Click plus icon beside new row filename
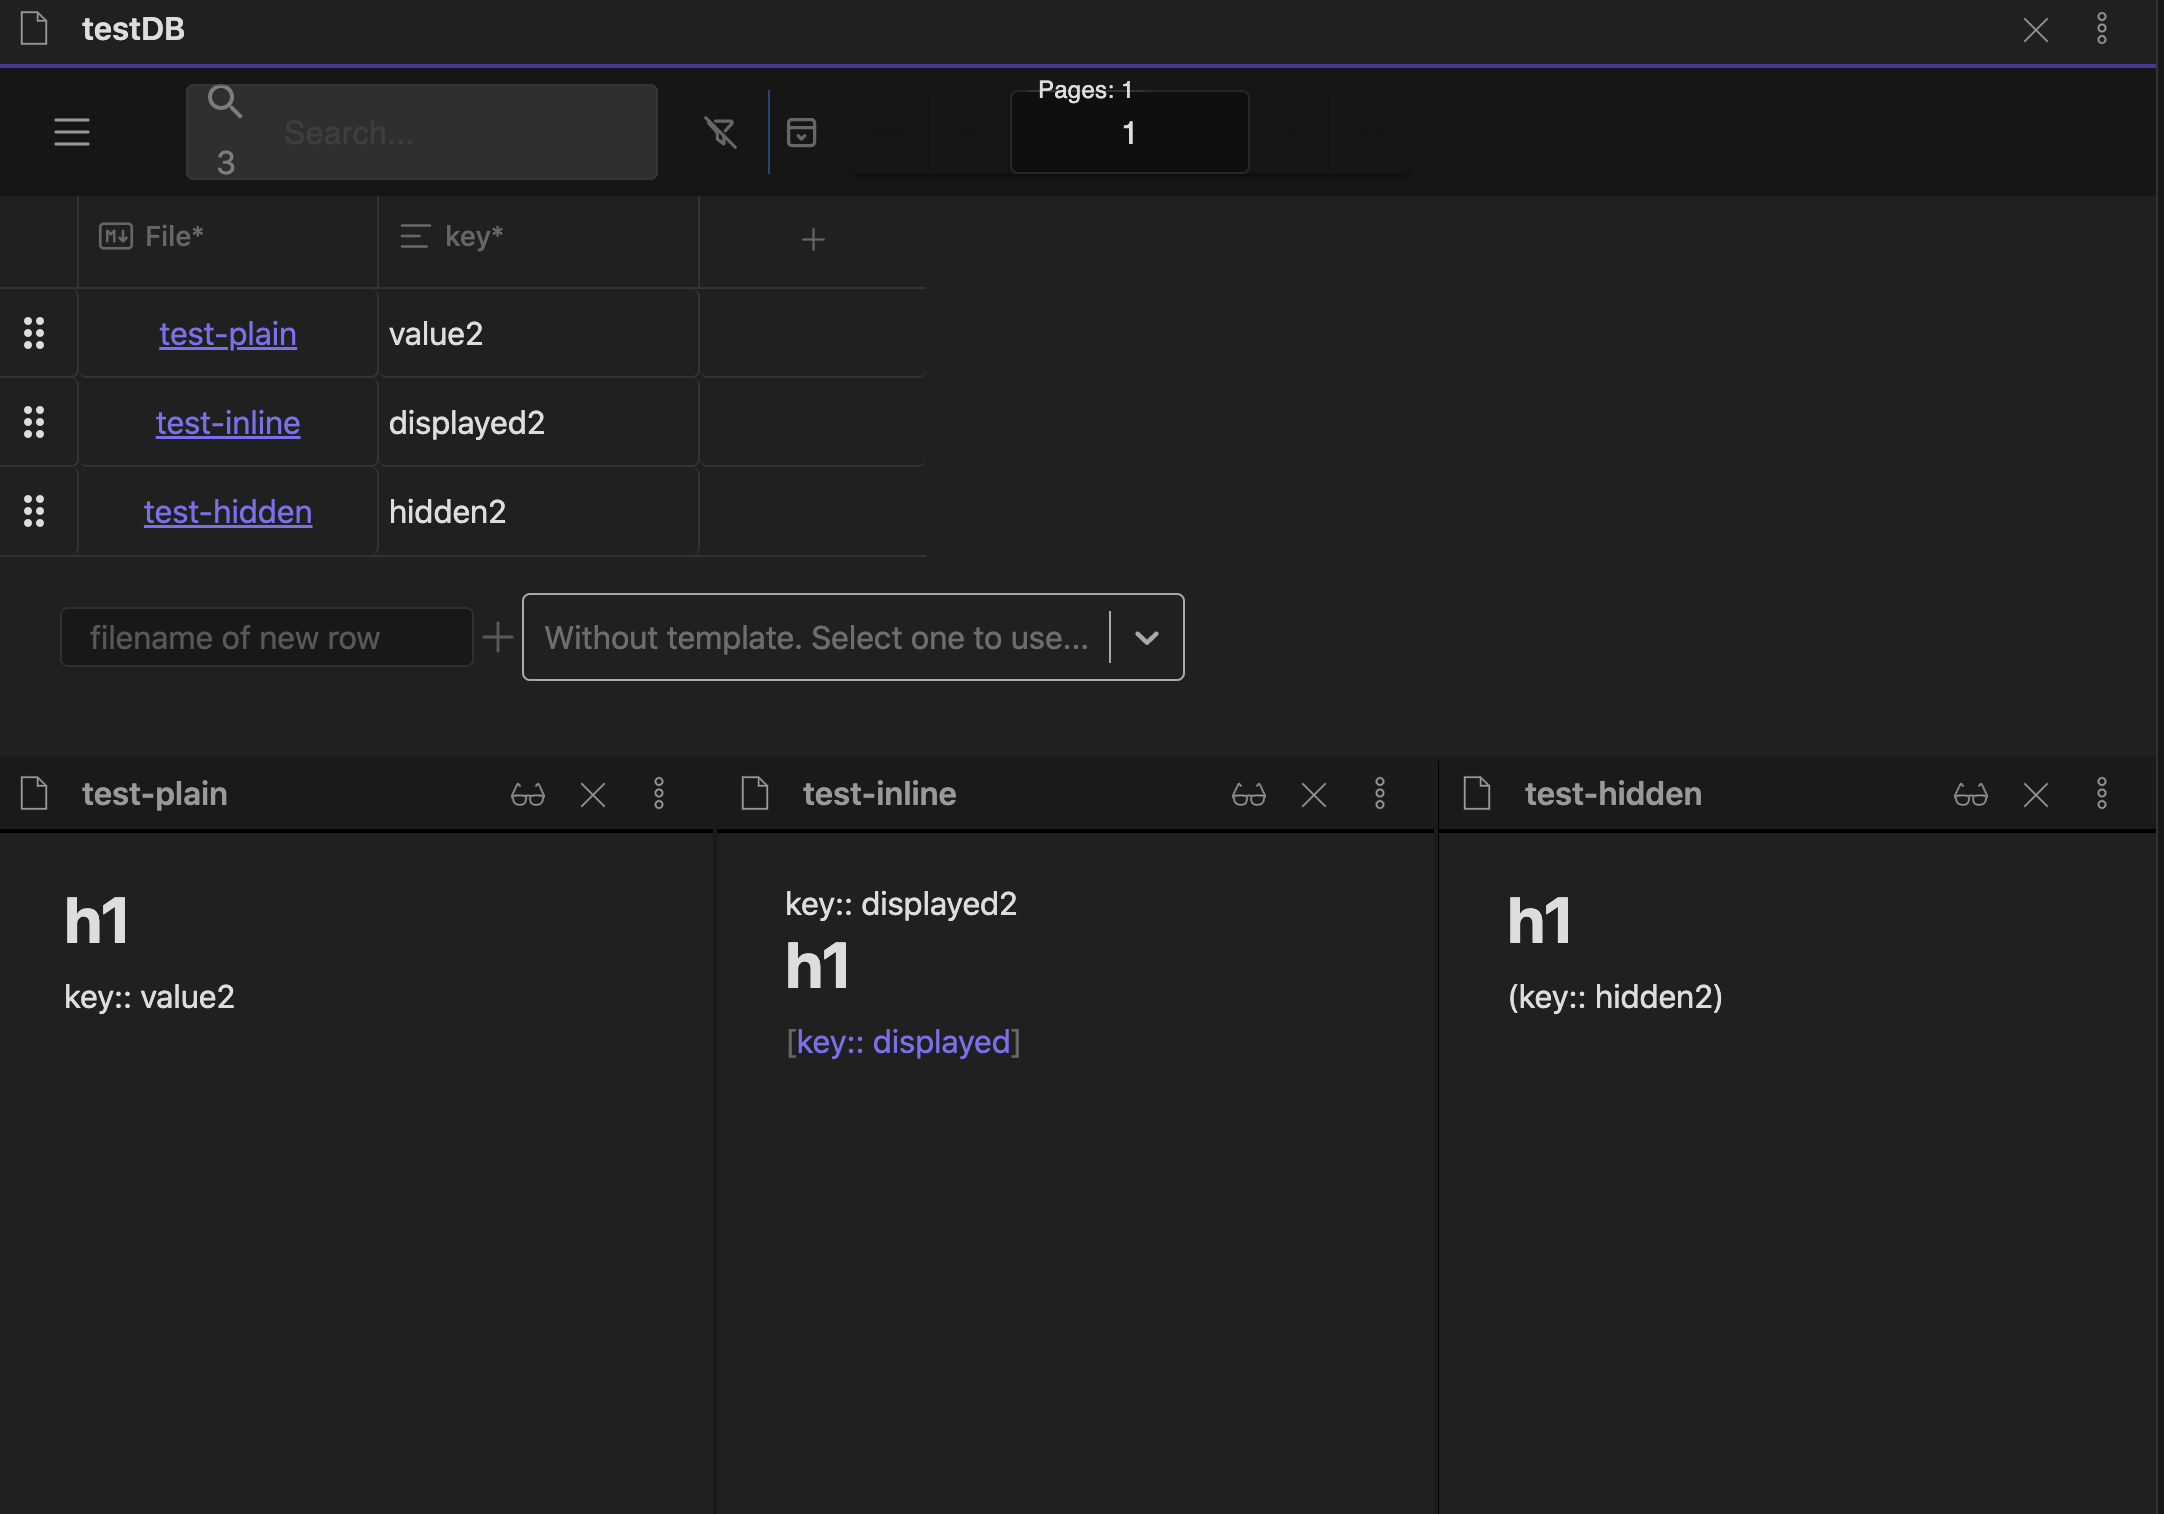The image size is (2164, 1514). [497, 637]
